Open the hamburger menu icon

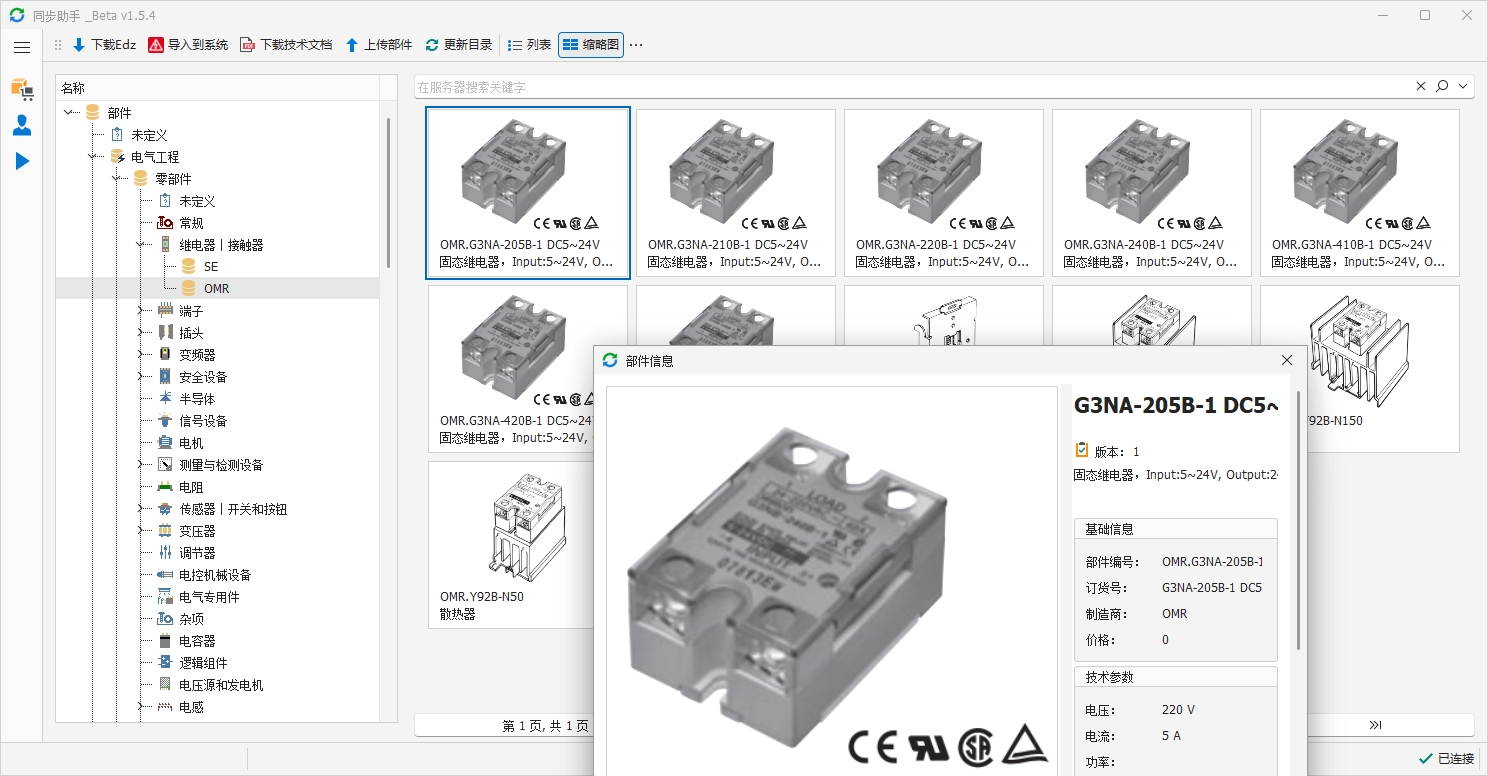tap(22, 47)
